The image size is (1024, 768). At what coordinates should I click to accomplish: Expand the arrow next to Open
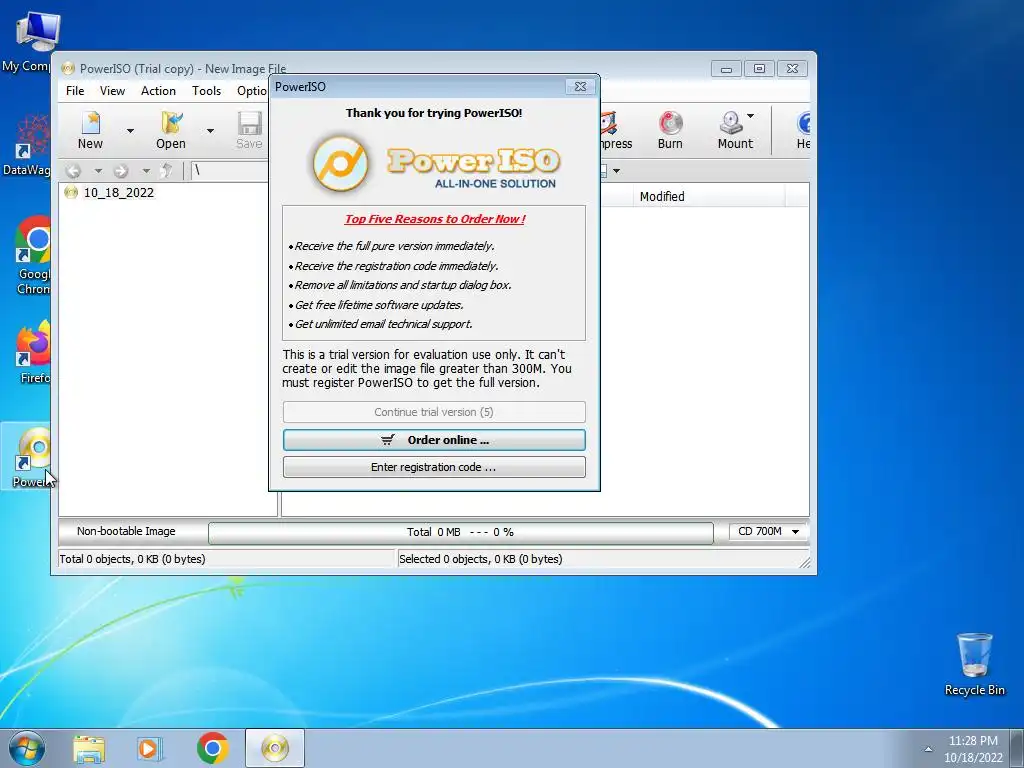(210, 131)
